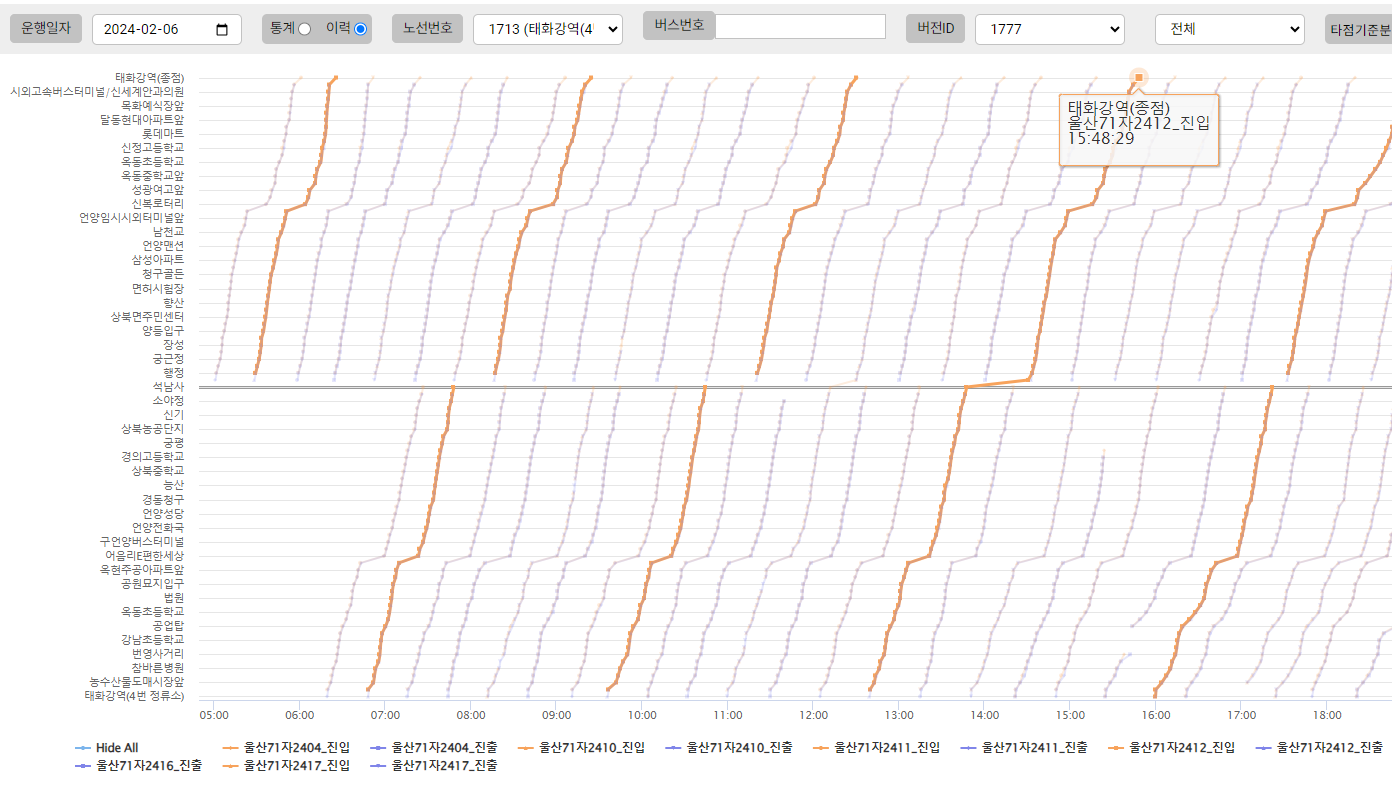Open the calendar picker in the date field

pyautogui.click(x=222, y=29)
